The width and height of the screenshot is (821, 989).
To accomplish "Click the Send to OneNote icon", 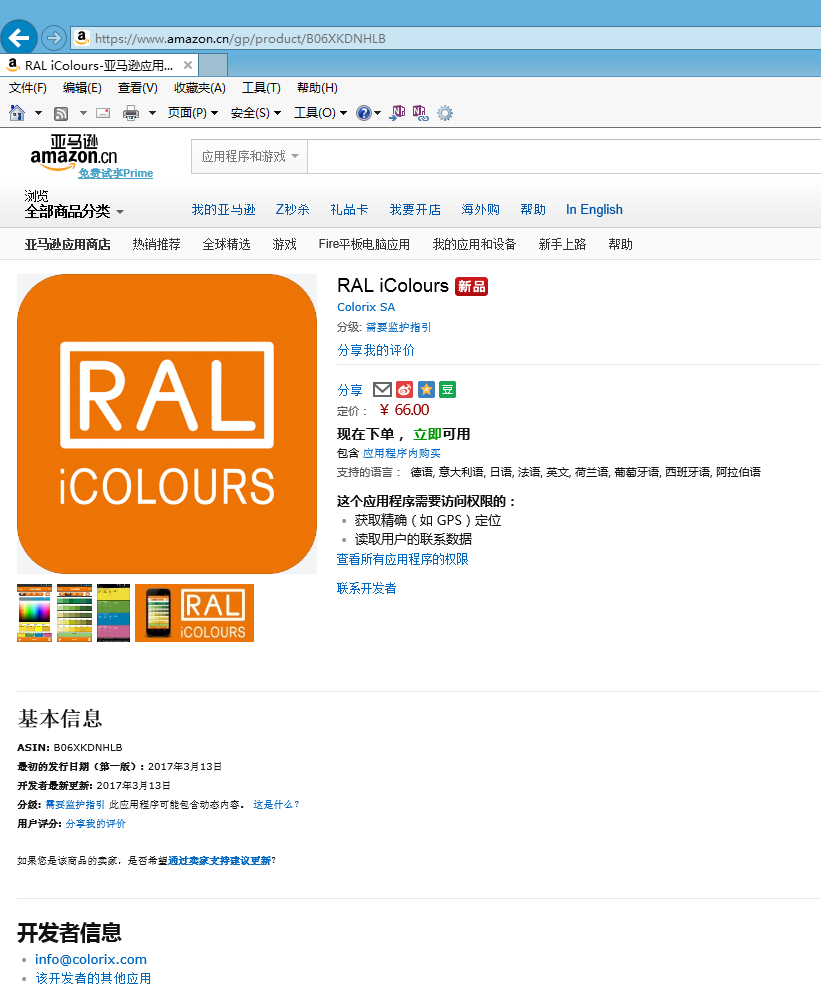I will click(x=397, y=113).
